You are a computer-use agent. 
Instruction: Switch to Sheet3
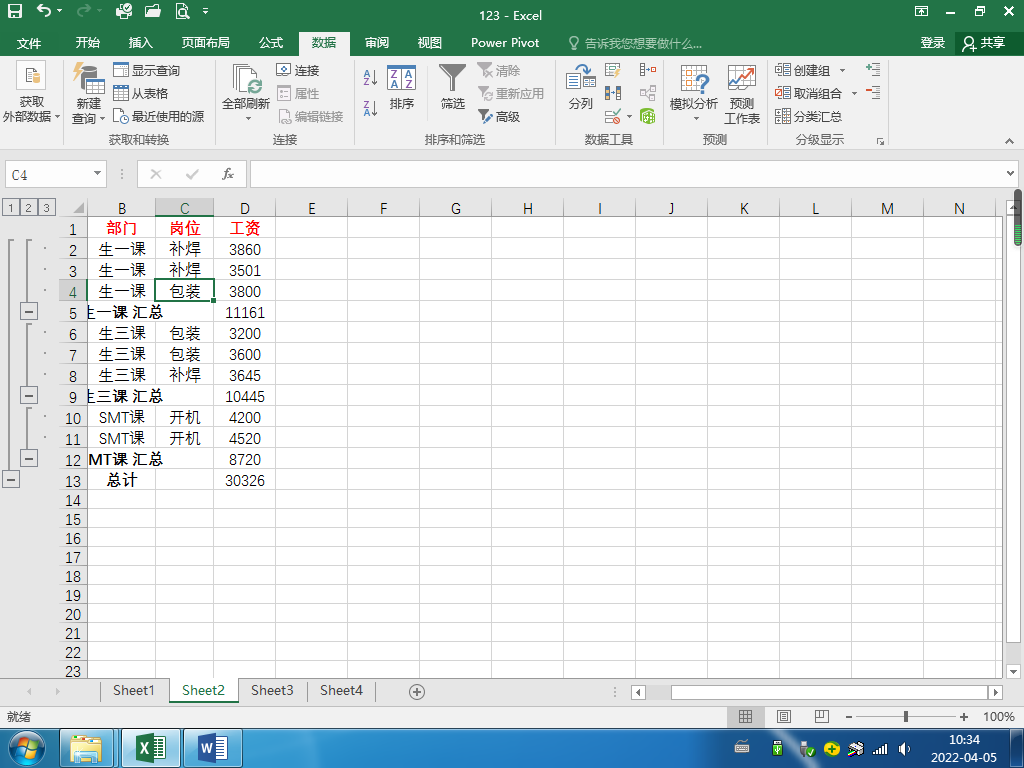pos(272,690)
